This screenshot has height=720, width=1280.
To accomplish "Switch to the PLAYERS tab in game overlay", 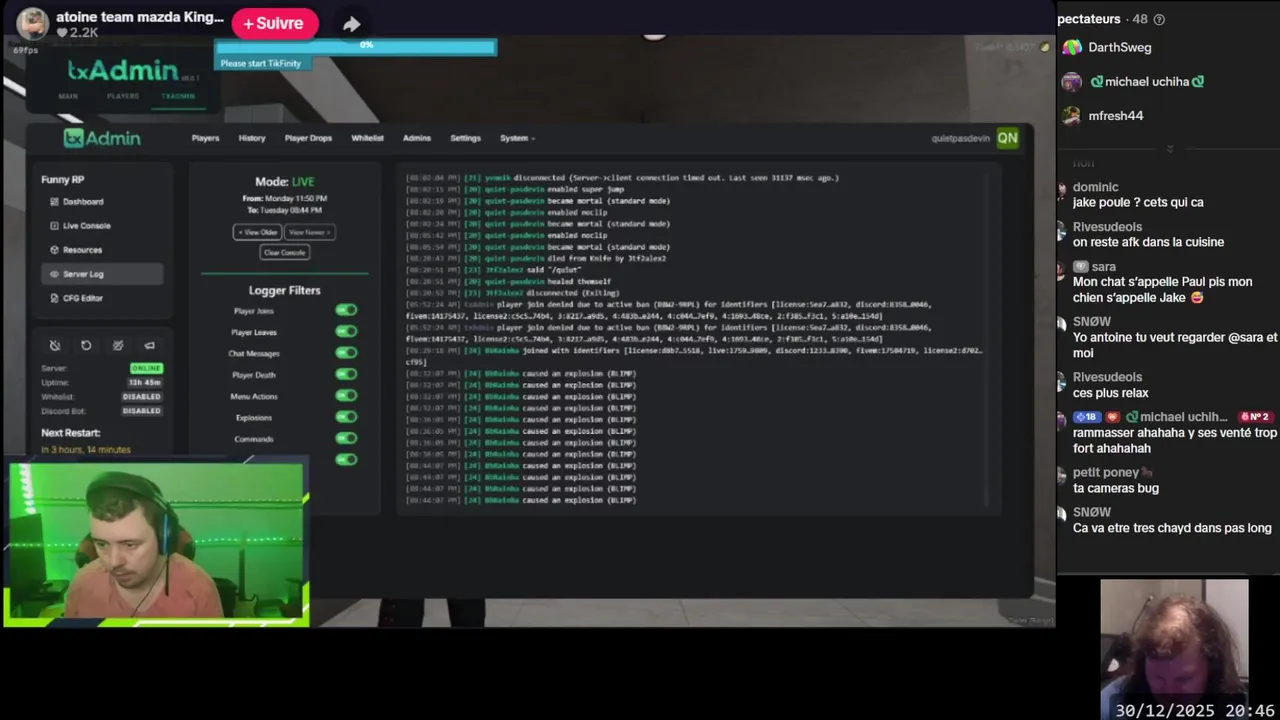I will coord(123,96).
